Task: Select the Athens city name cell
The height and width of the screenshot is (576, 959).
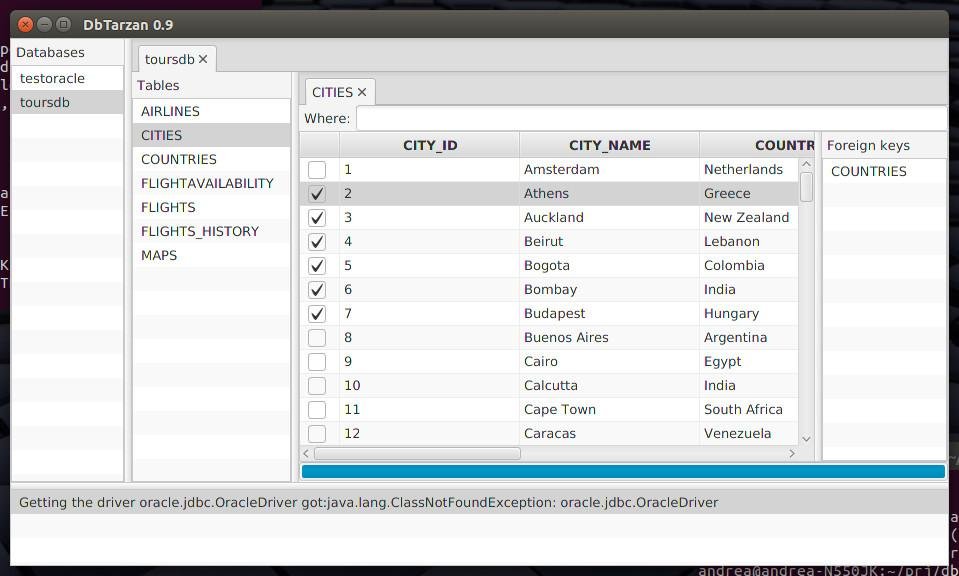Action: (609, 194)
